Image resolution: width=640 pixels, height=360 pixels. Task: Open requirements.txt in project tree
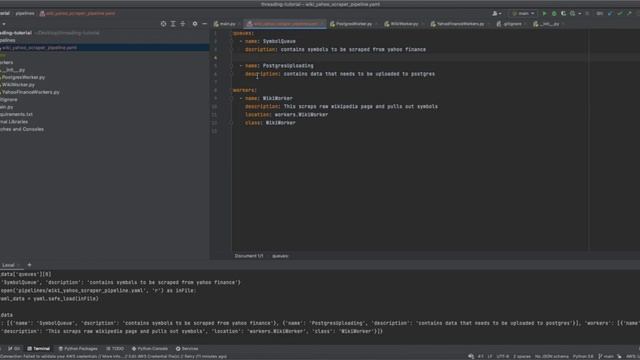[16, 114]
